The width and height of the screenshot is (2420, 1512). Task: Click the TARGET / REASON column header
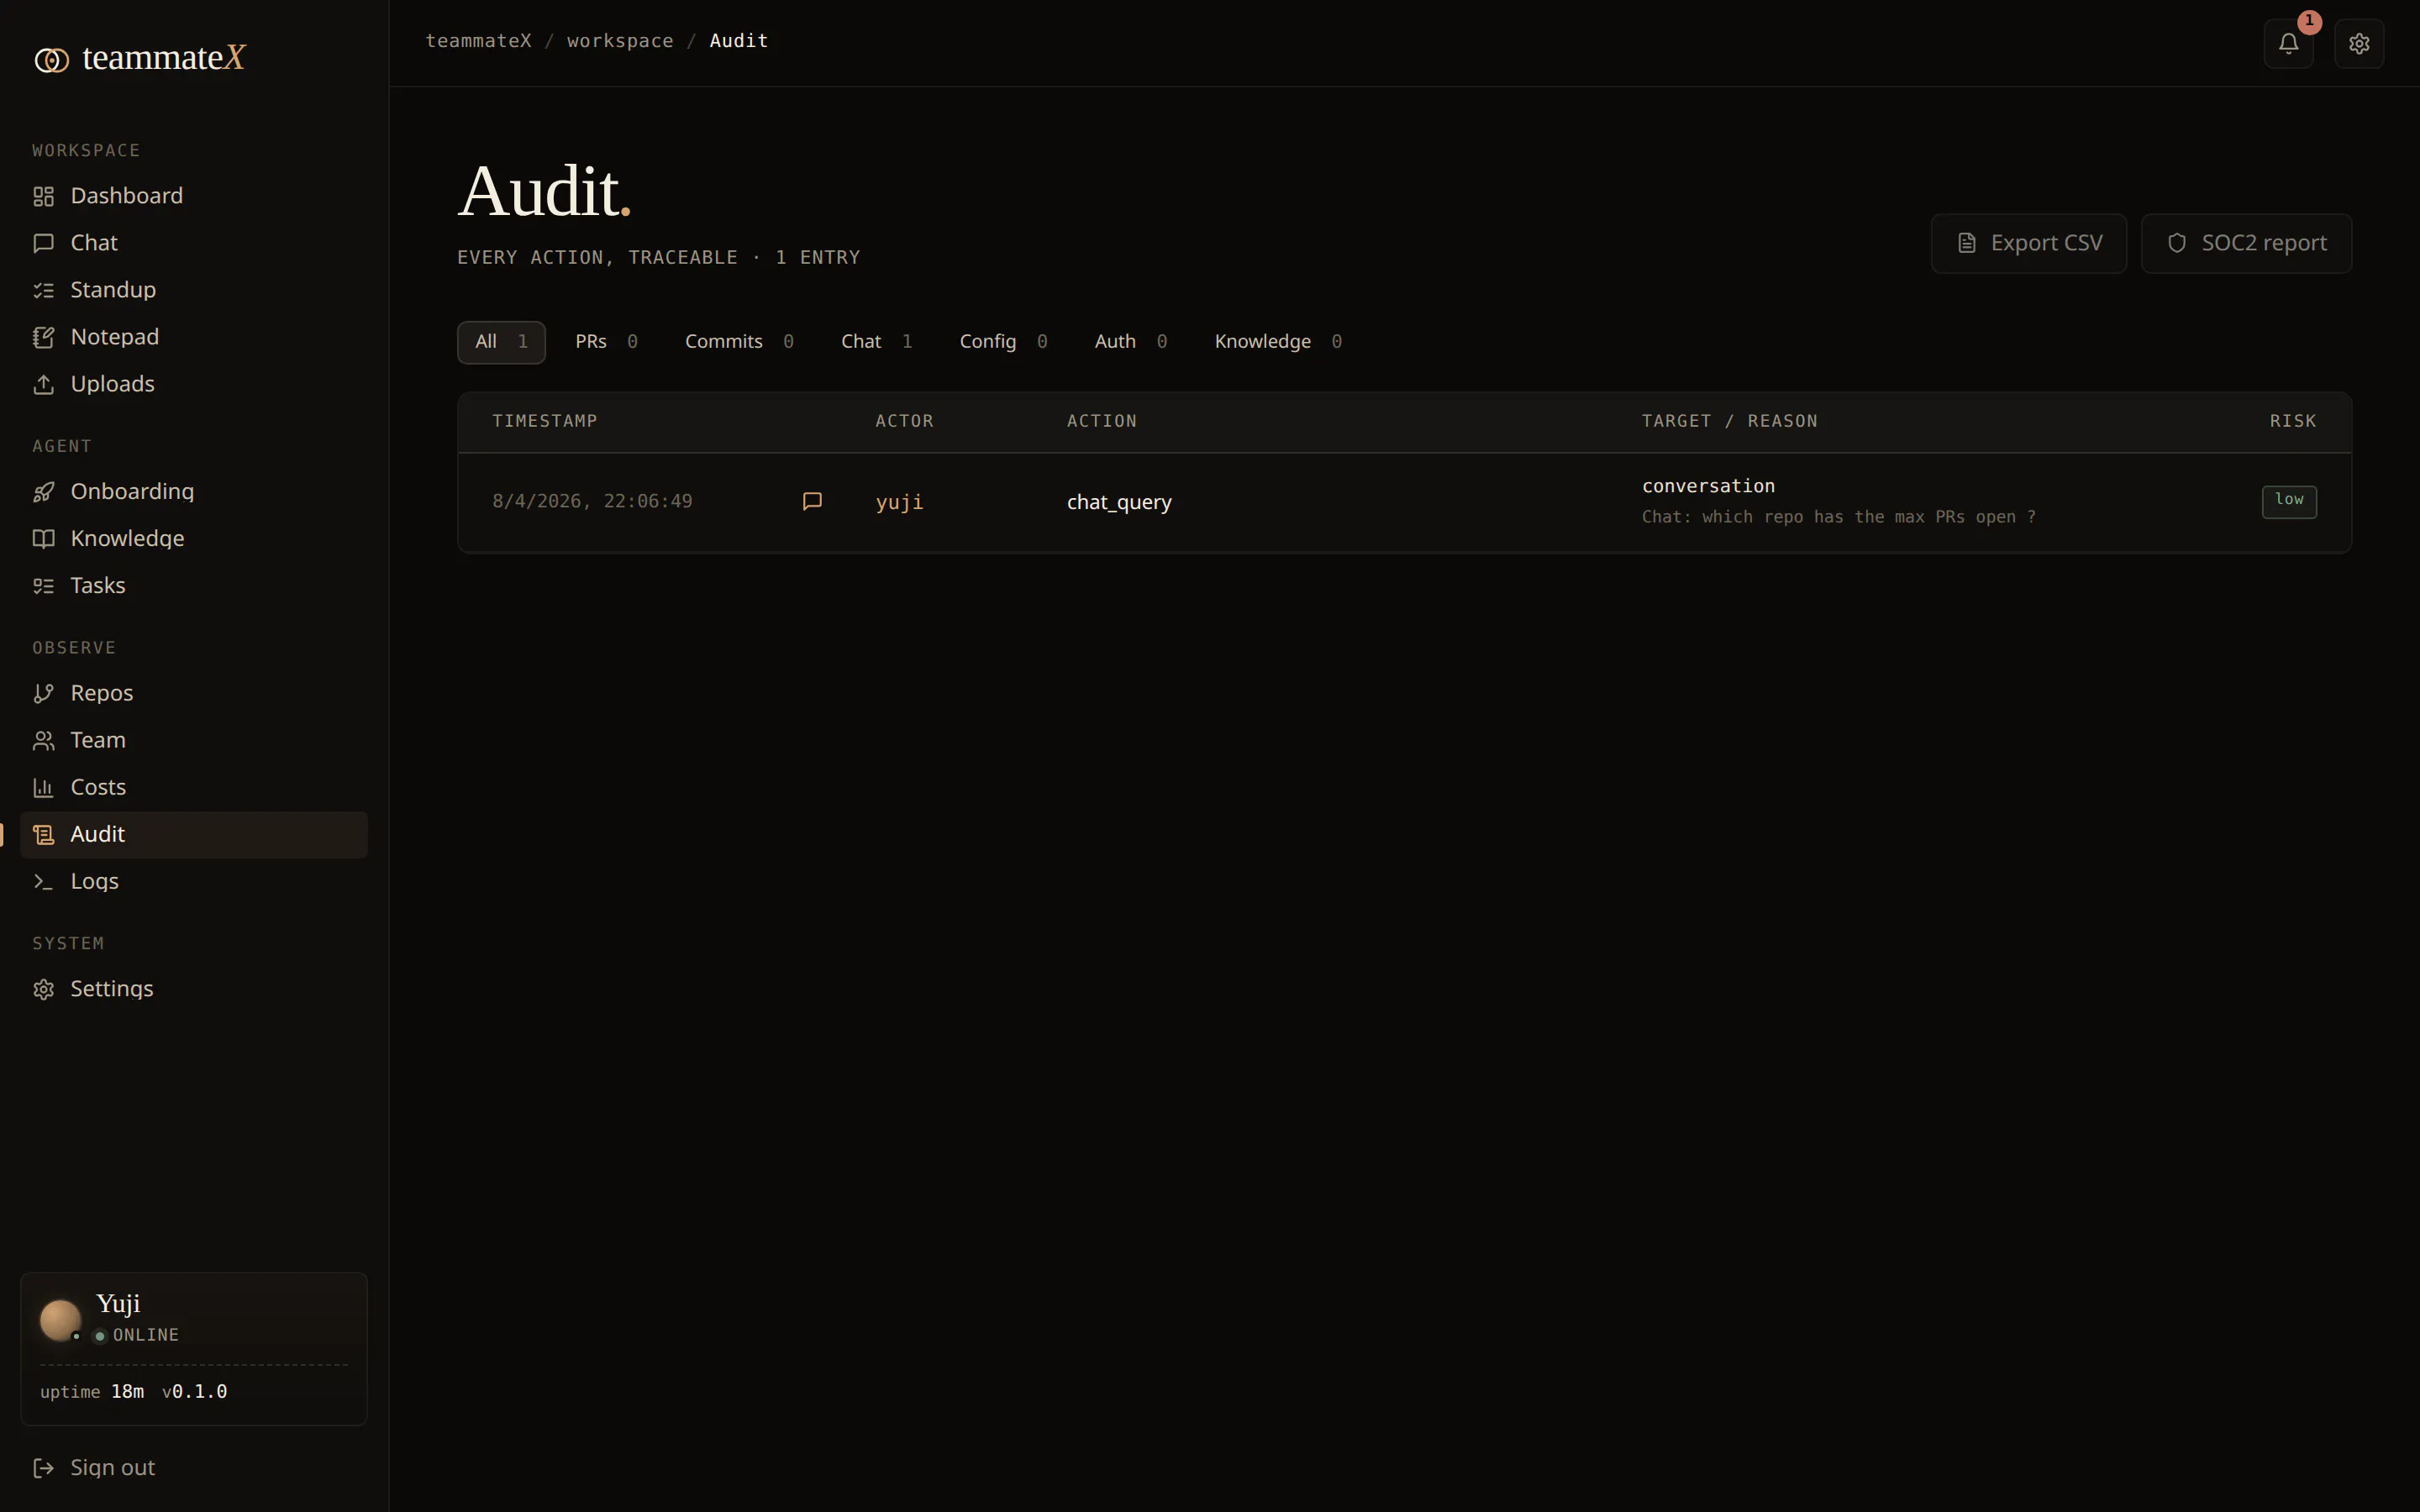click(1729, 421)
